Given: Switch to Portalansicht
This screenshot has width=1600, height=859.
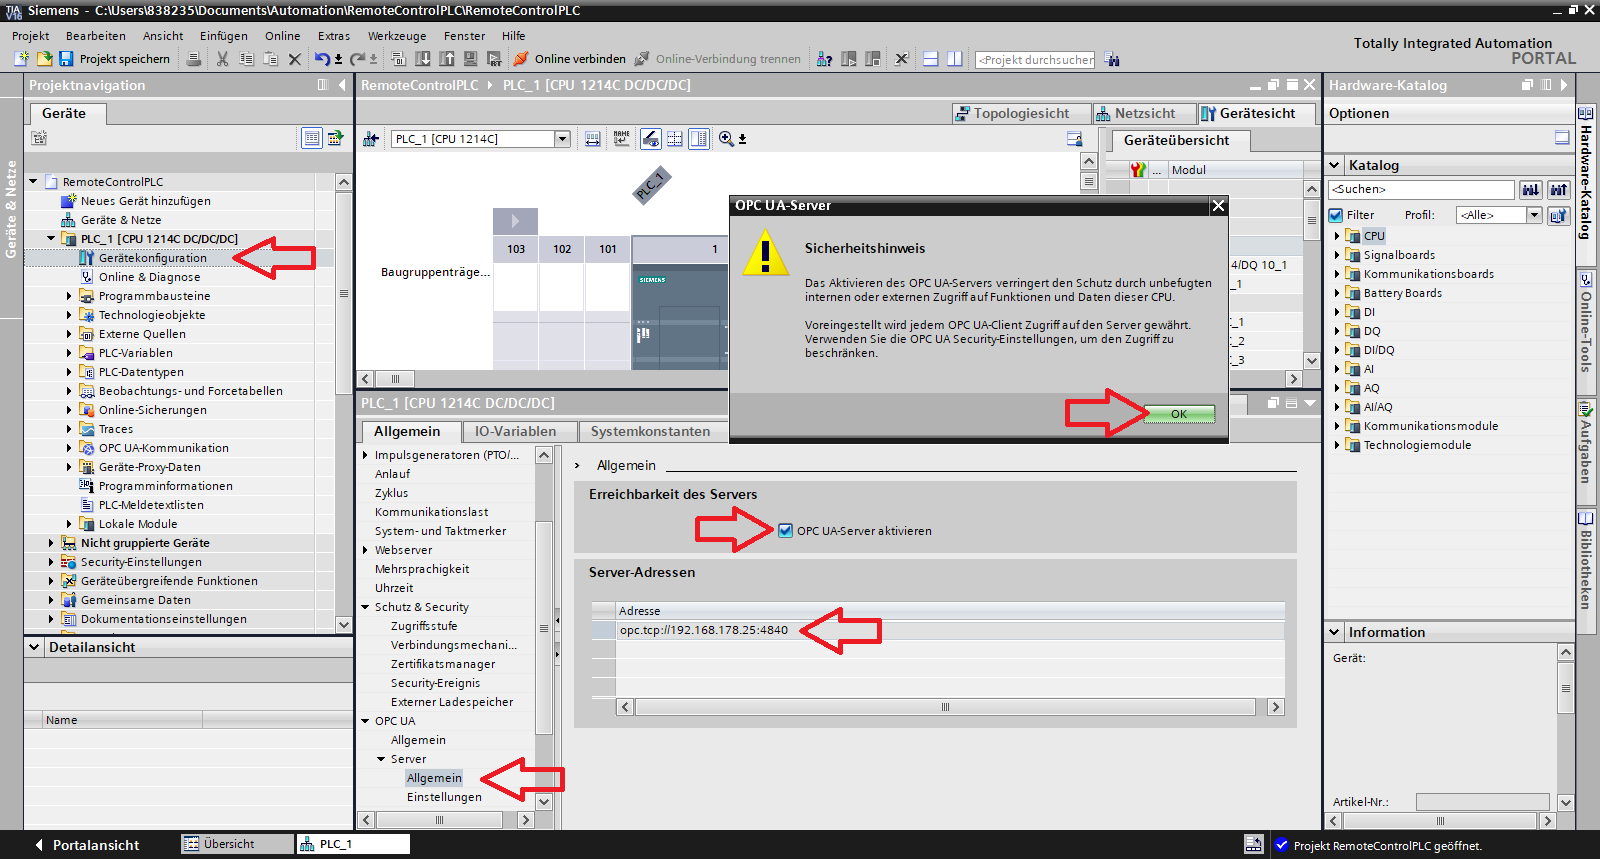Looking at the screenshot, I should click(x=87, y=845).
